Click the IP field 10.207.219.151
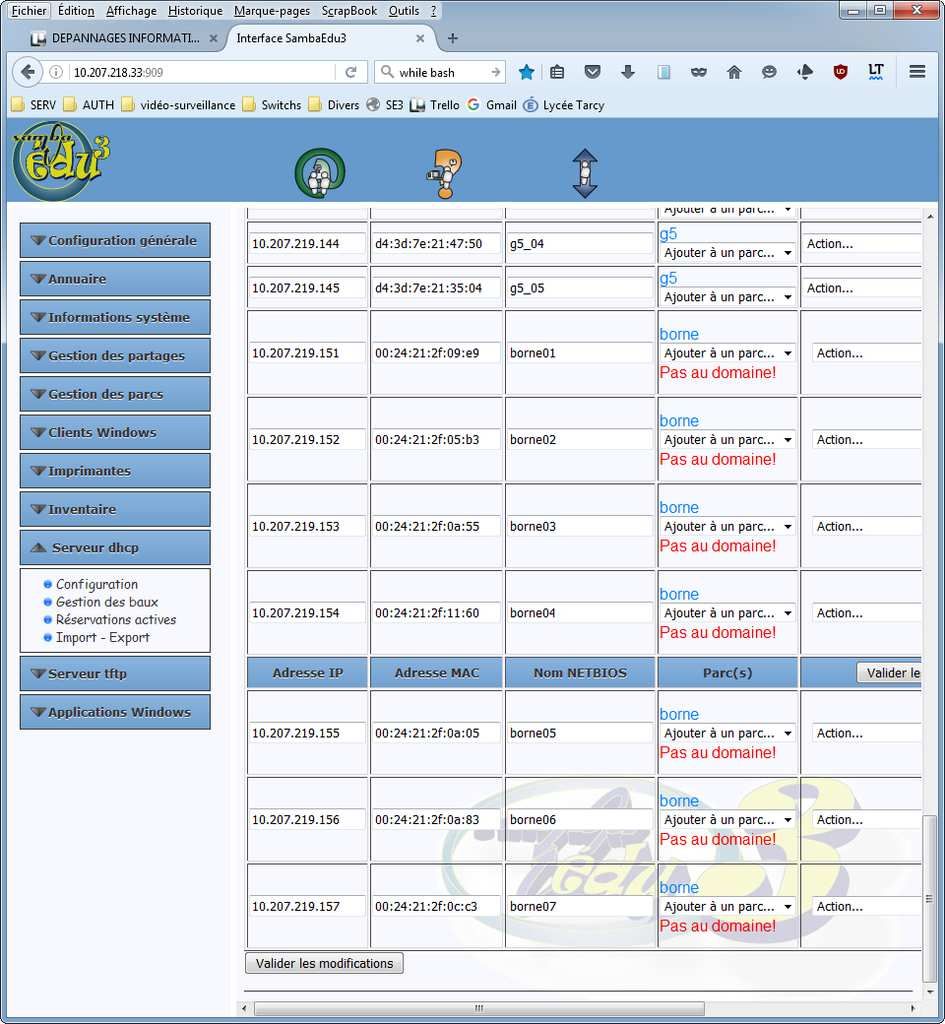This screenshot has height=1024, width=945. [x=308, y=353]
